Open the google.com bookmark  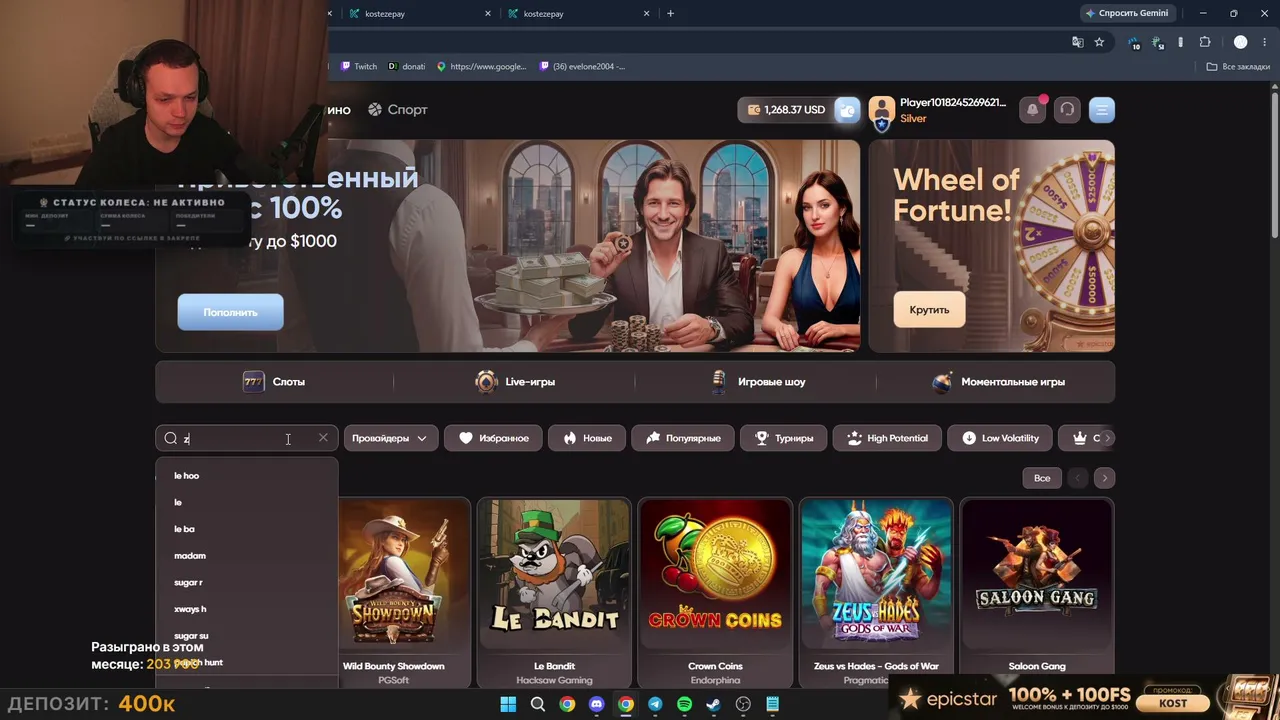click(481, 67)
